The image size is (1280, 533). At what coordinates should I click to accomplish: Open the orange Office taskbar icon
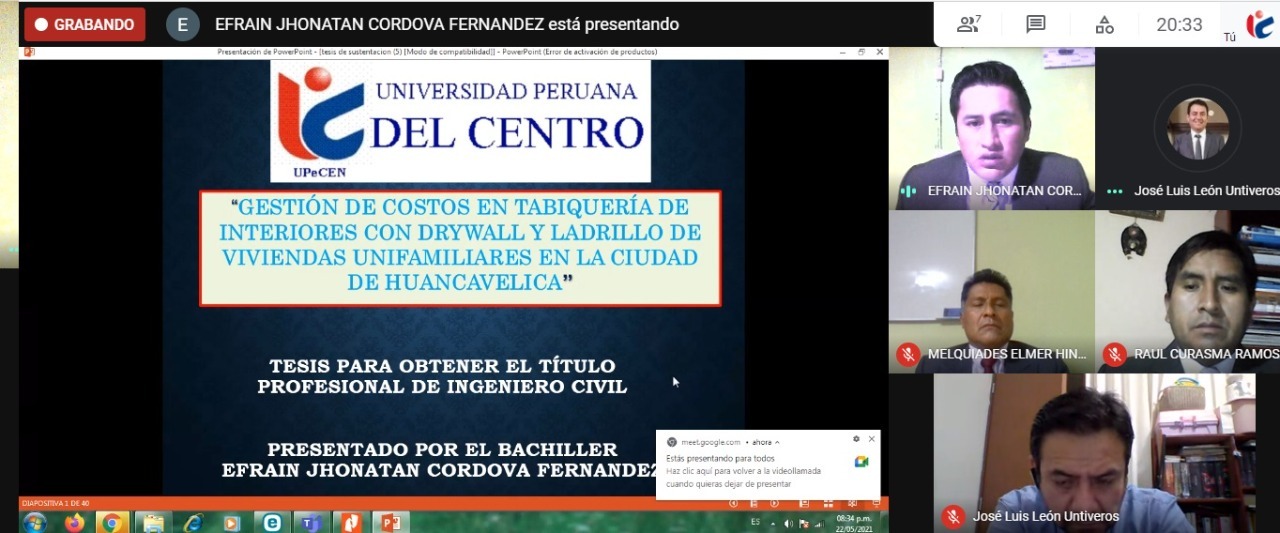click(x=351, y=522)
